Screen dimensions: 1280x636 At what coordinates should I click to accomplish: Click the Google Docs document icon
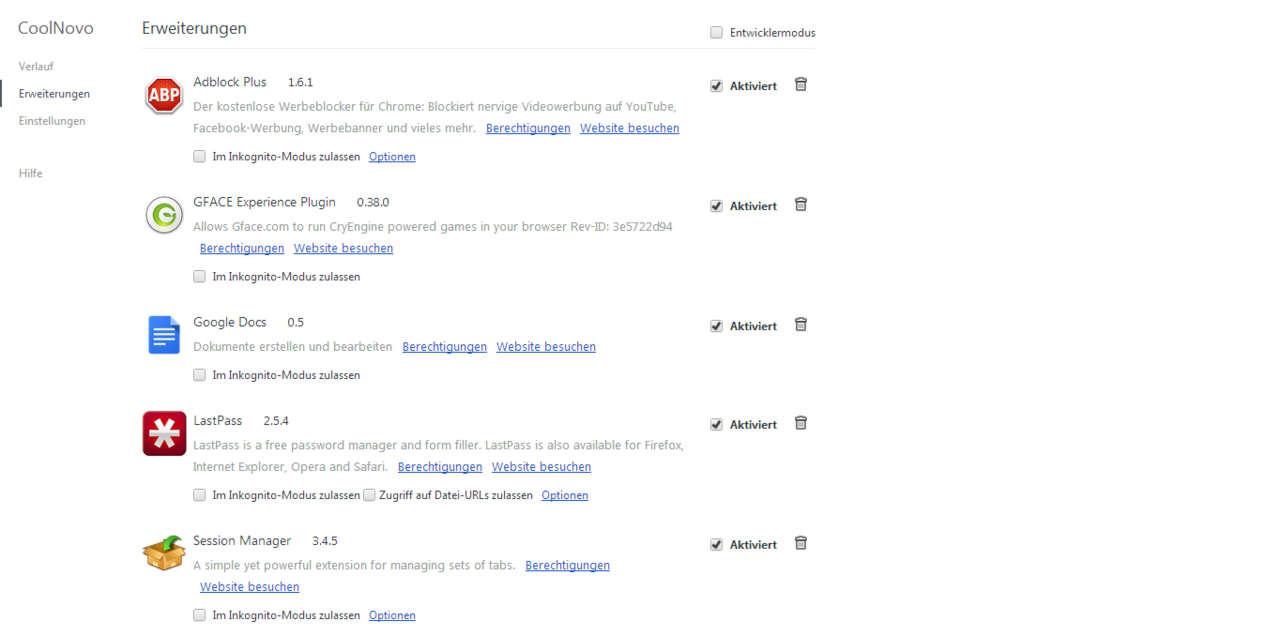[164, 335]
